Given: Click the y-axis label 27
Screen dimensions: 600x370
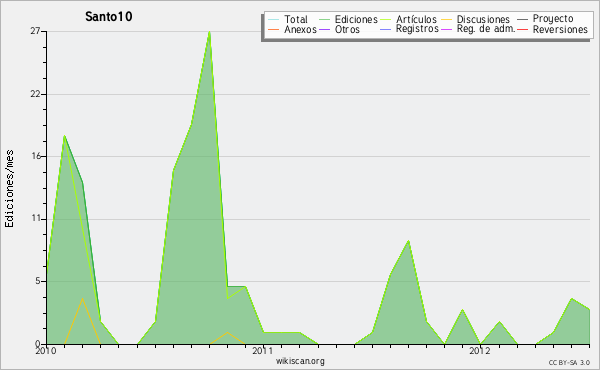Looking at the screenshot, I should (35, 31).
